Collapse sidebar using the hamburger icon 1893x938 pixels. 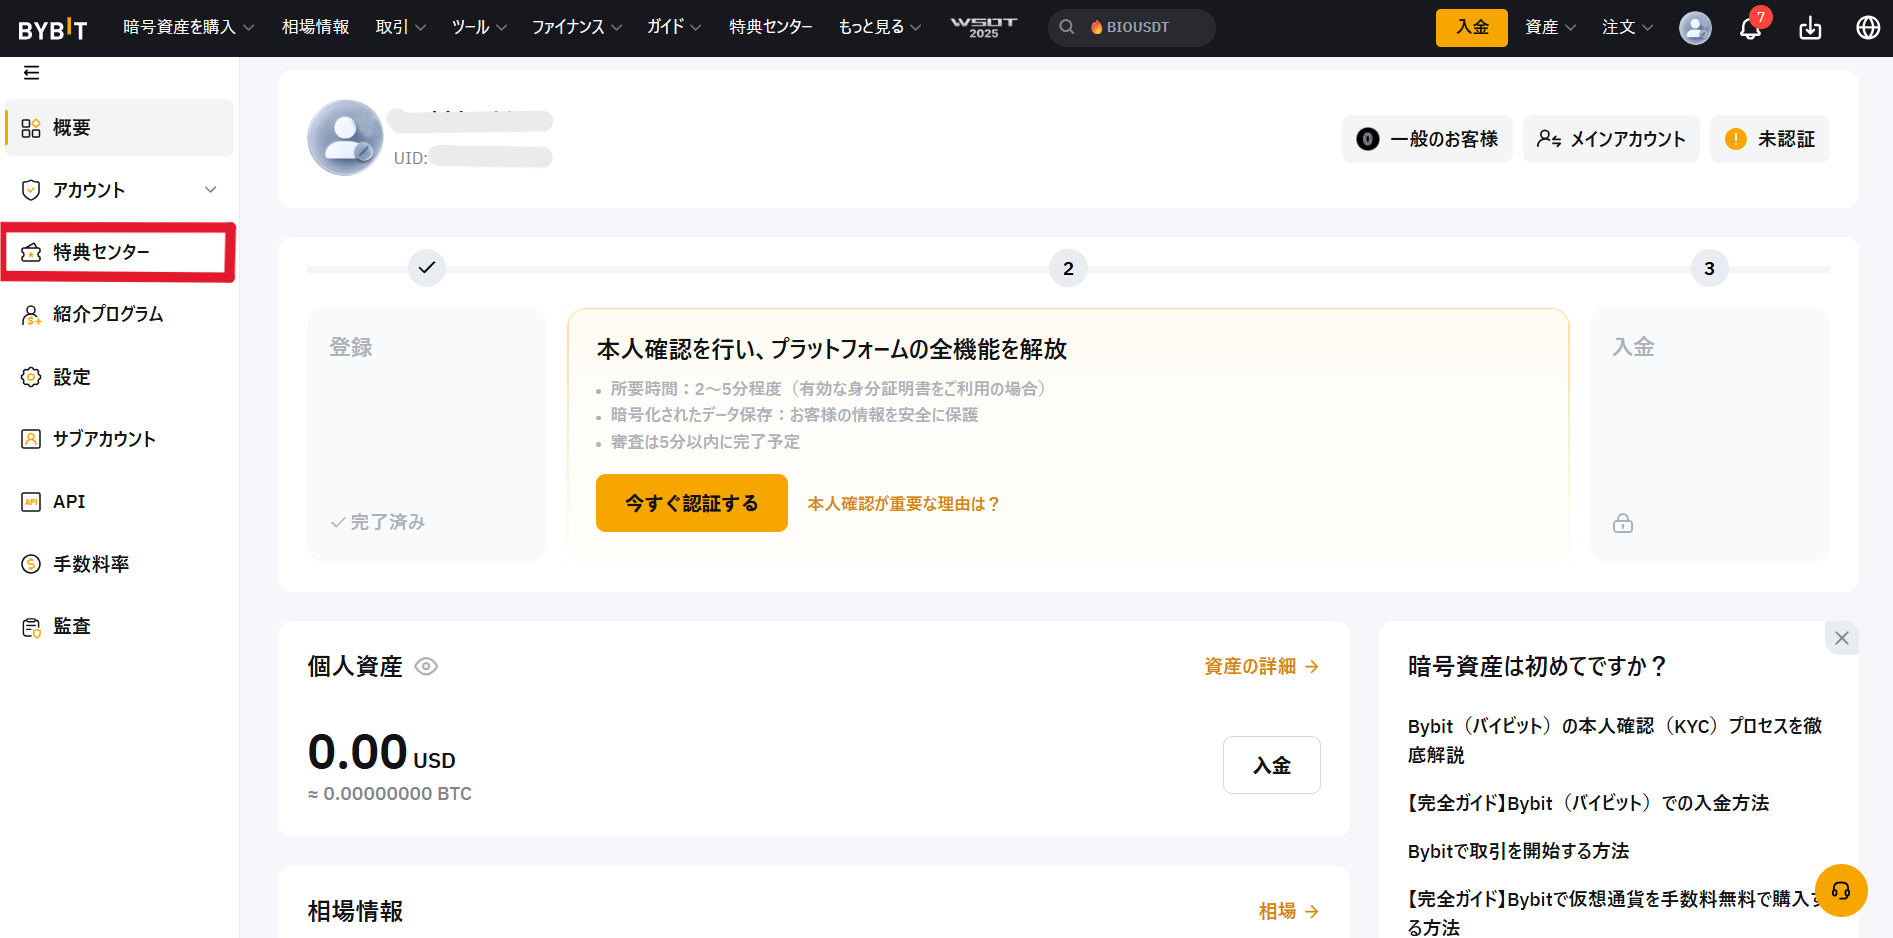pos(32,73)
